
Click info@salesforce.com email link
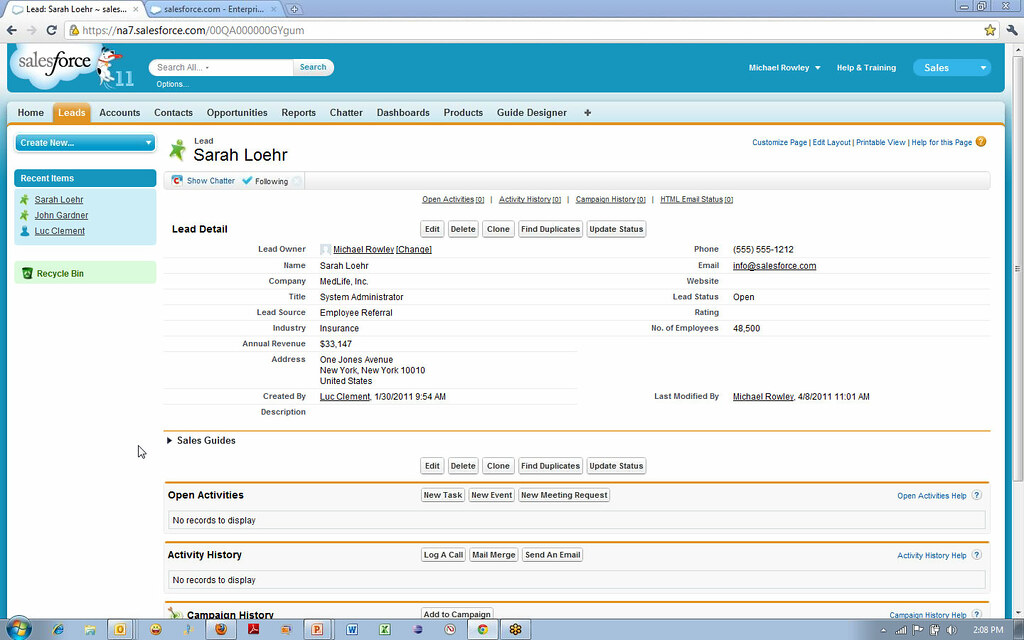(x=774, y=266)
